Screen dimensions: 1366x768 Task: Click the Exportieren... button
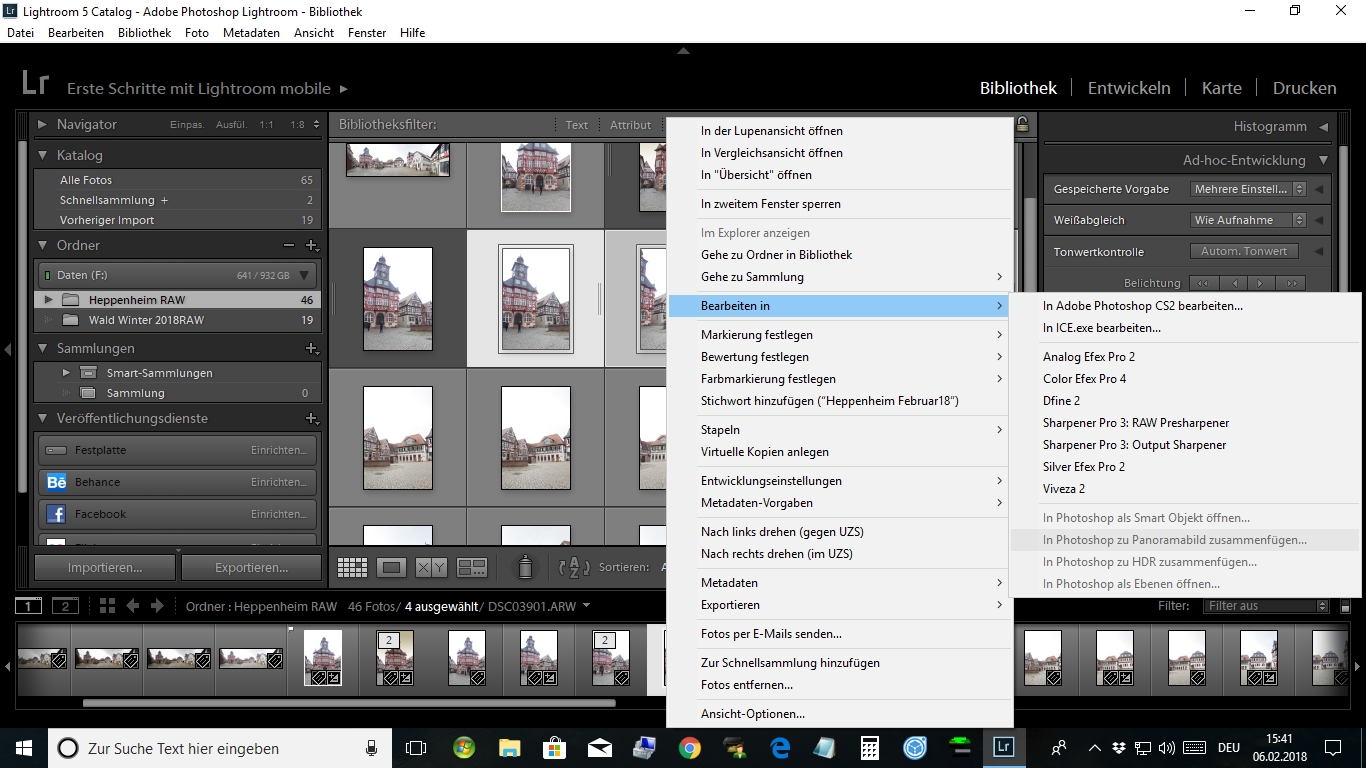click(x=251, y=567)
